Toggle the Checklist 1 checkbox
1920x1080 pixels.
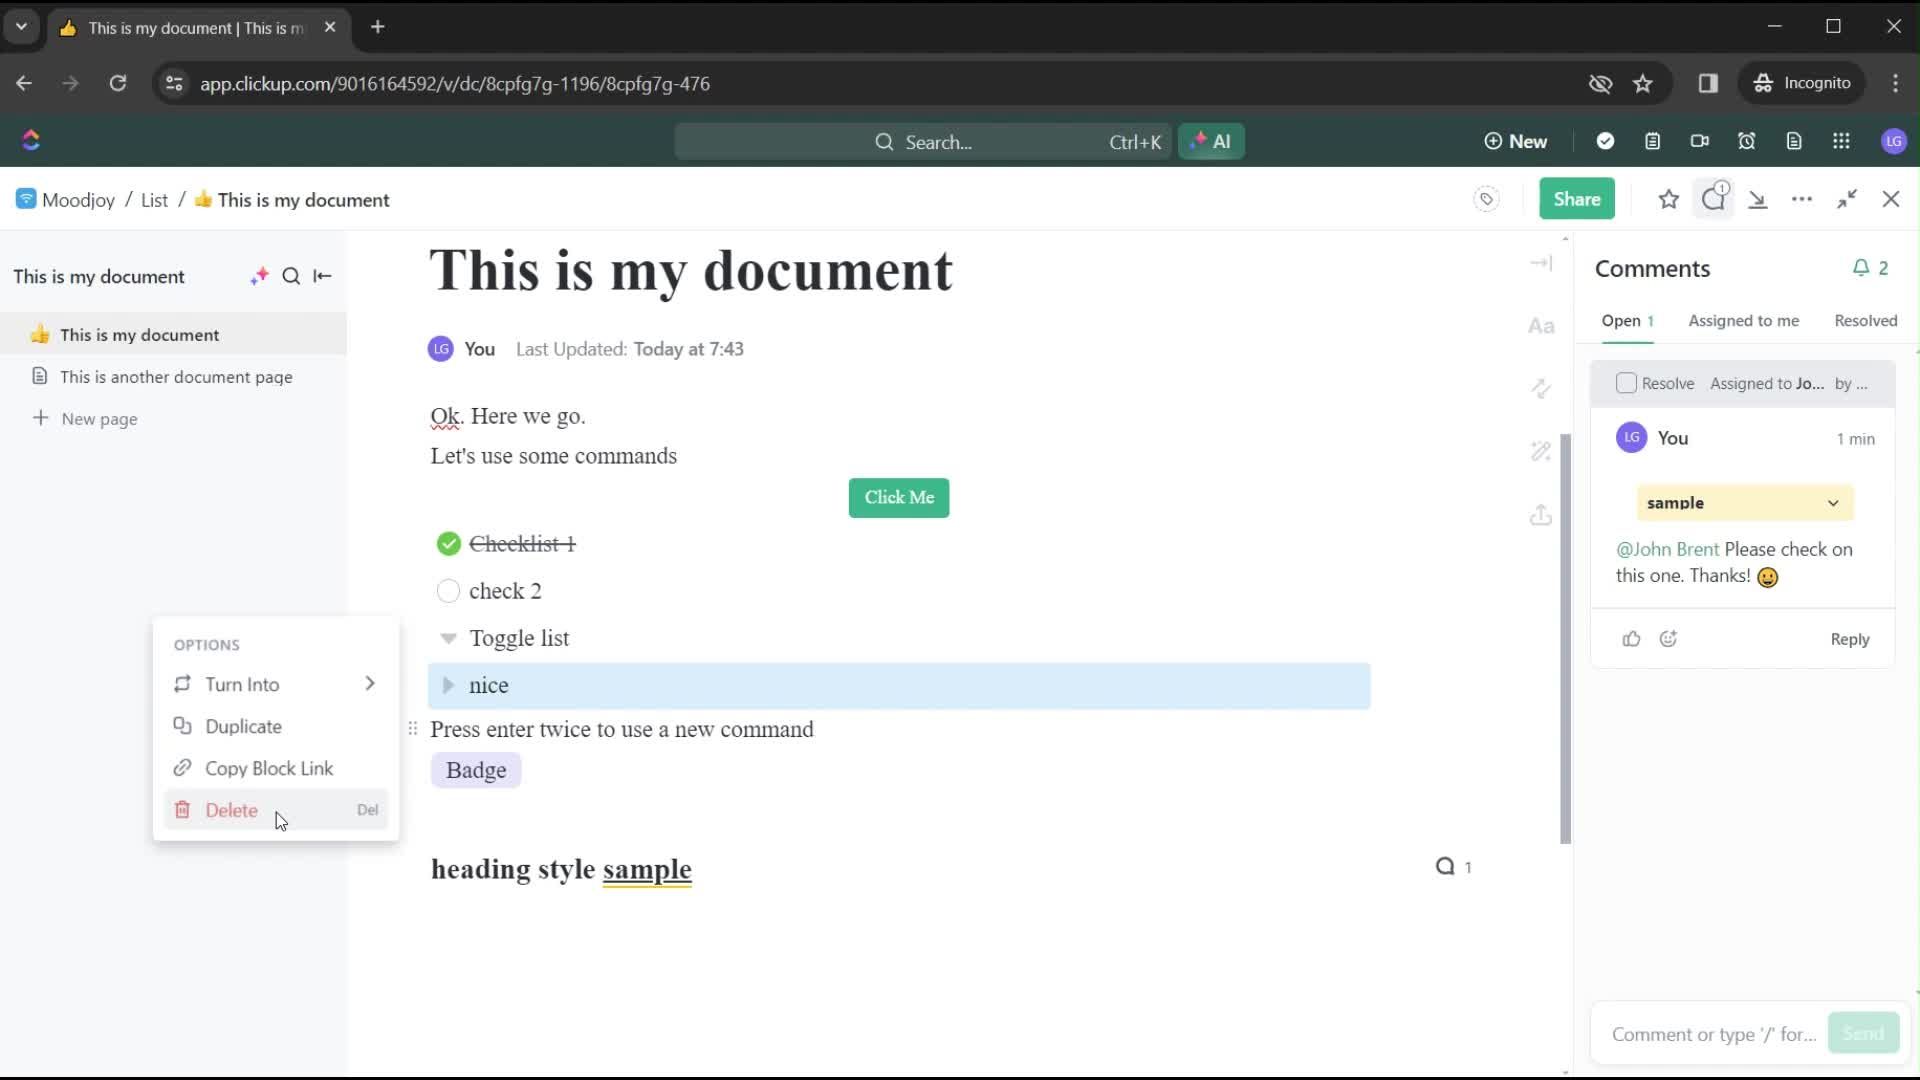point(448,543)
